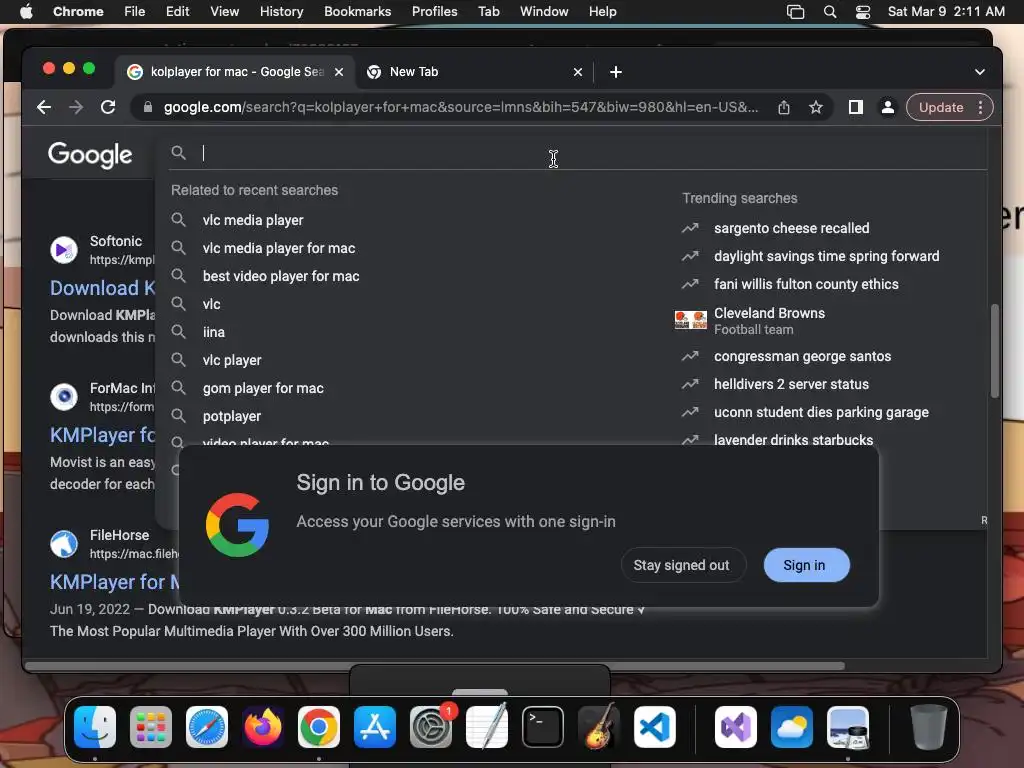The height and width of the screenshot is (768, 1024).
Task: Select the 'vlc media player for mac' suggestion
Action: click(x=279, y=248)
